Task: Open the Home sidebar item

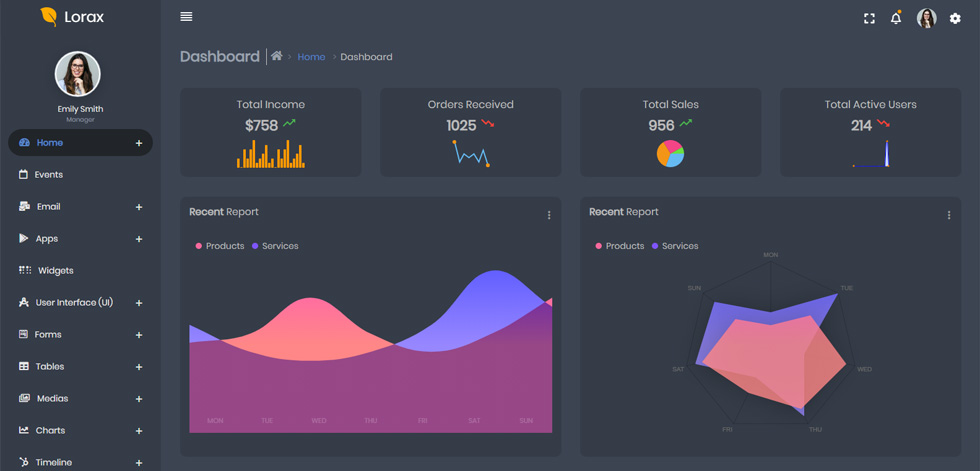Action: 80,142
